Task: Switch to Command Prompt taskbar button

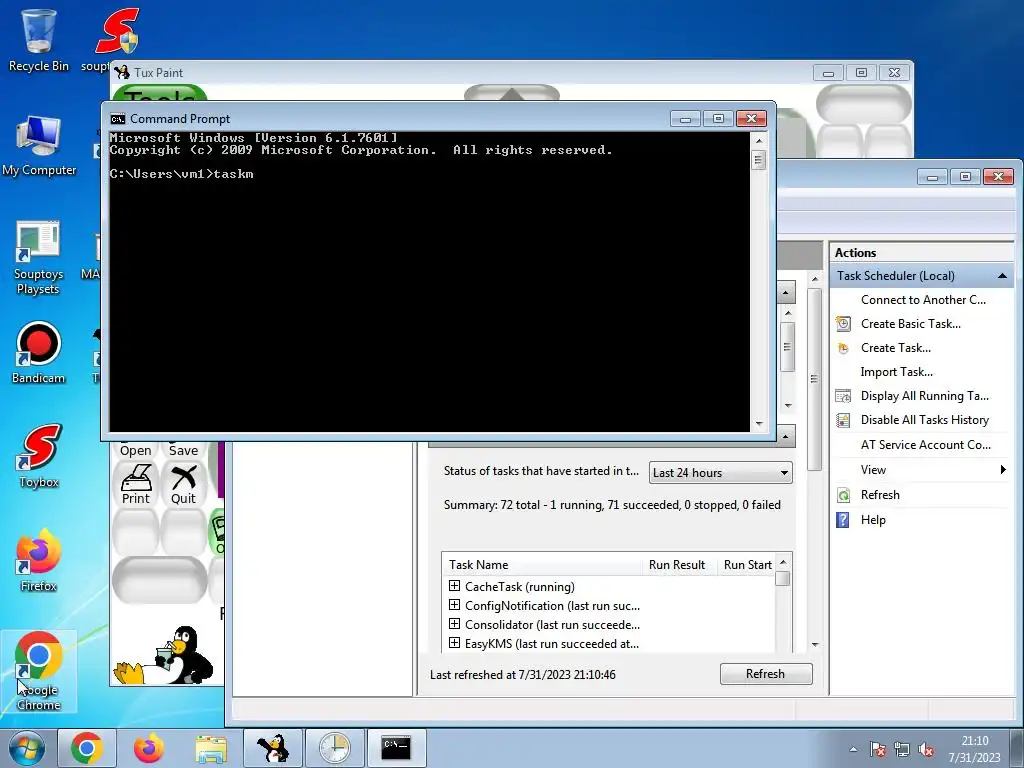Action: pos(396,748)
